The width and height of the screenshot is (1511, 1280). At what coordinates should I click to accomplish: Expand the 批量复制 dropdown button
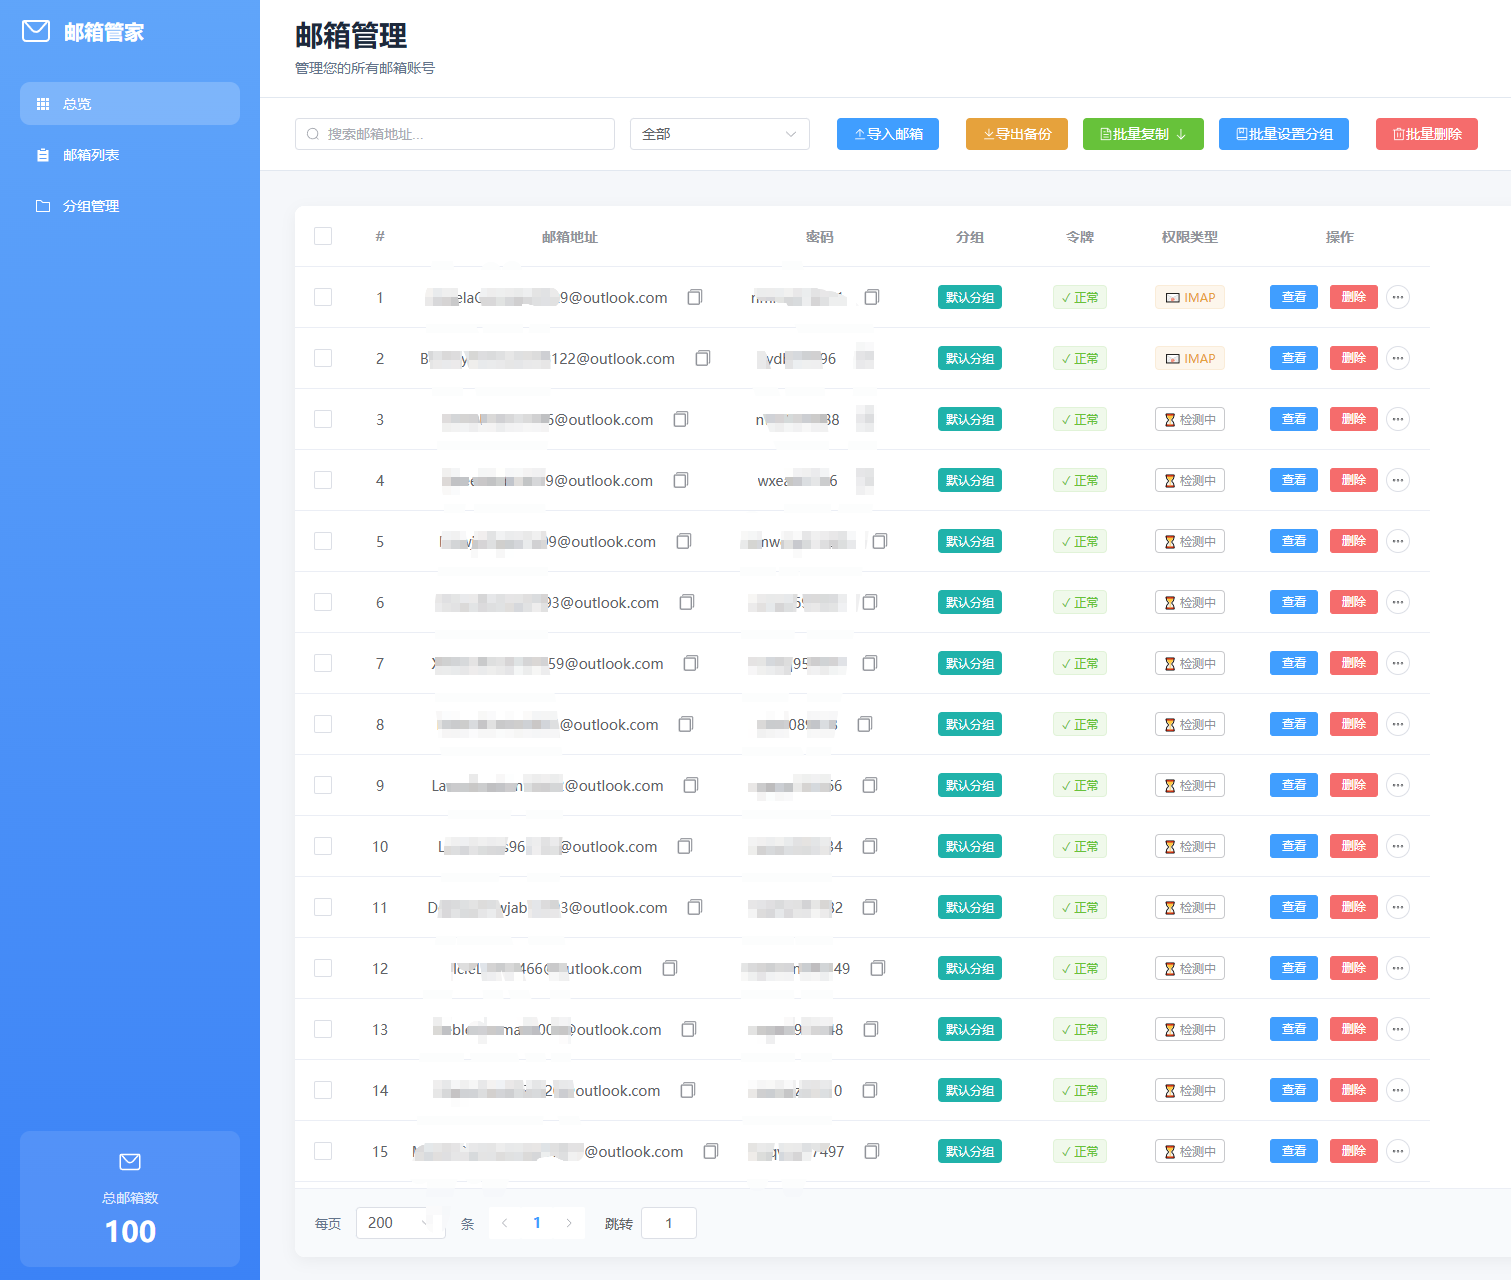click(1143, 134)
